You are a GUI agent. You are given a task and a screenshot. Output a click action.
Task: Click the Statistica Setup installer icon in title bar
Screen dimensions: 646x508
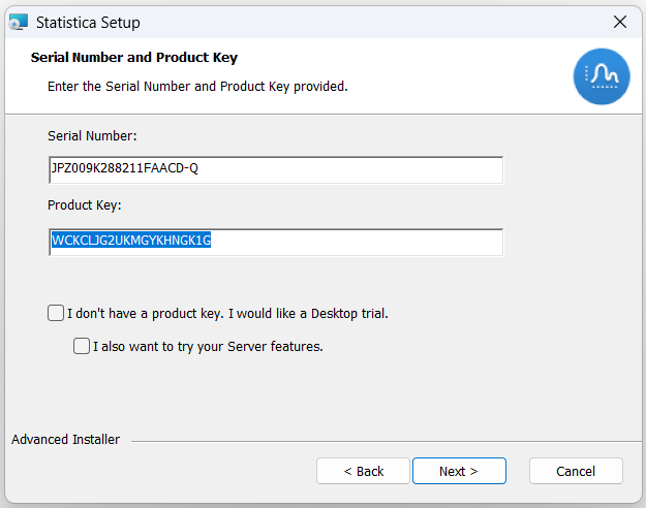pyautogui.click(x=19, y=22)
